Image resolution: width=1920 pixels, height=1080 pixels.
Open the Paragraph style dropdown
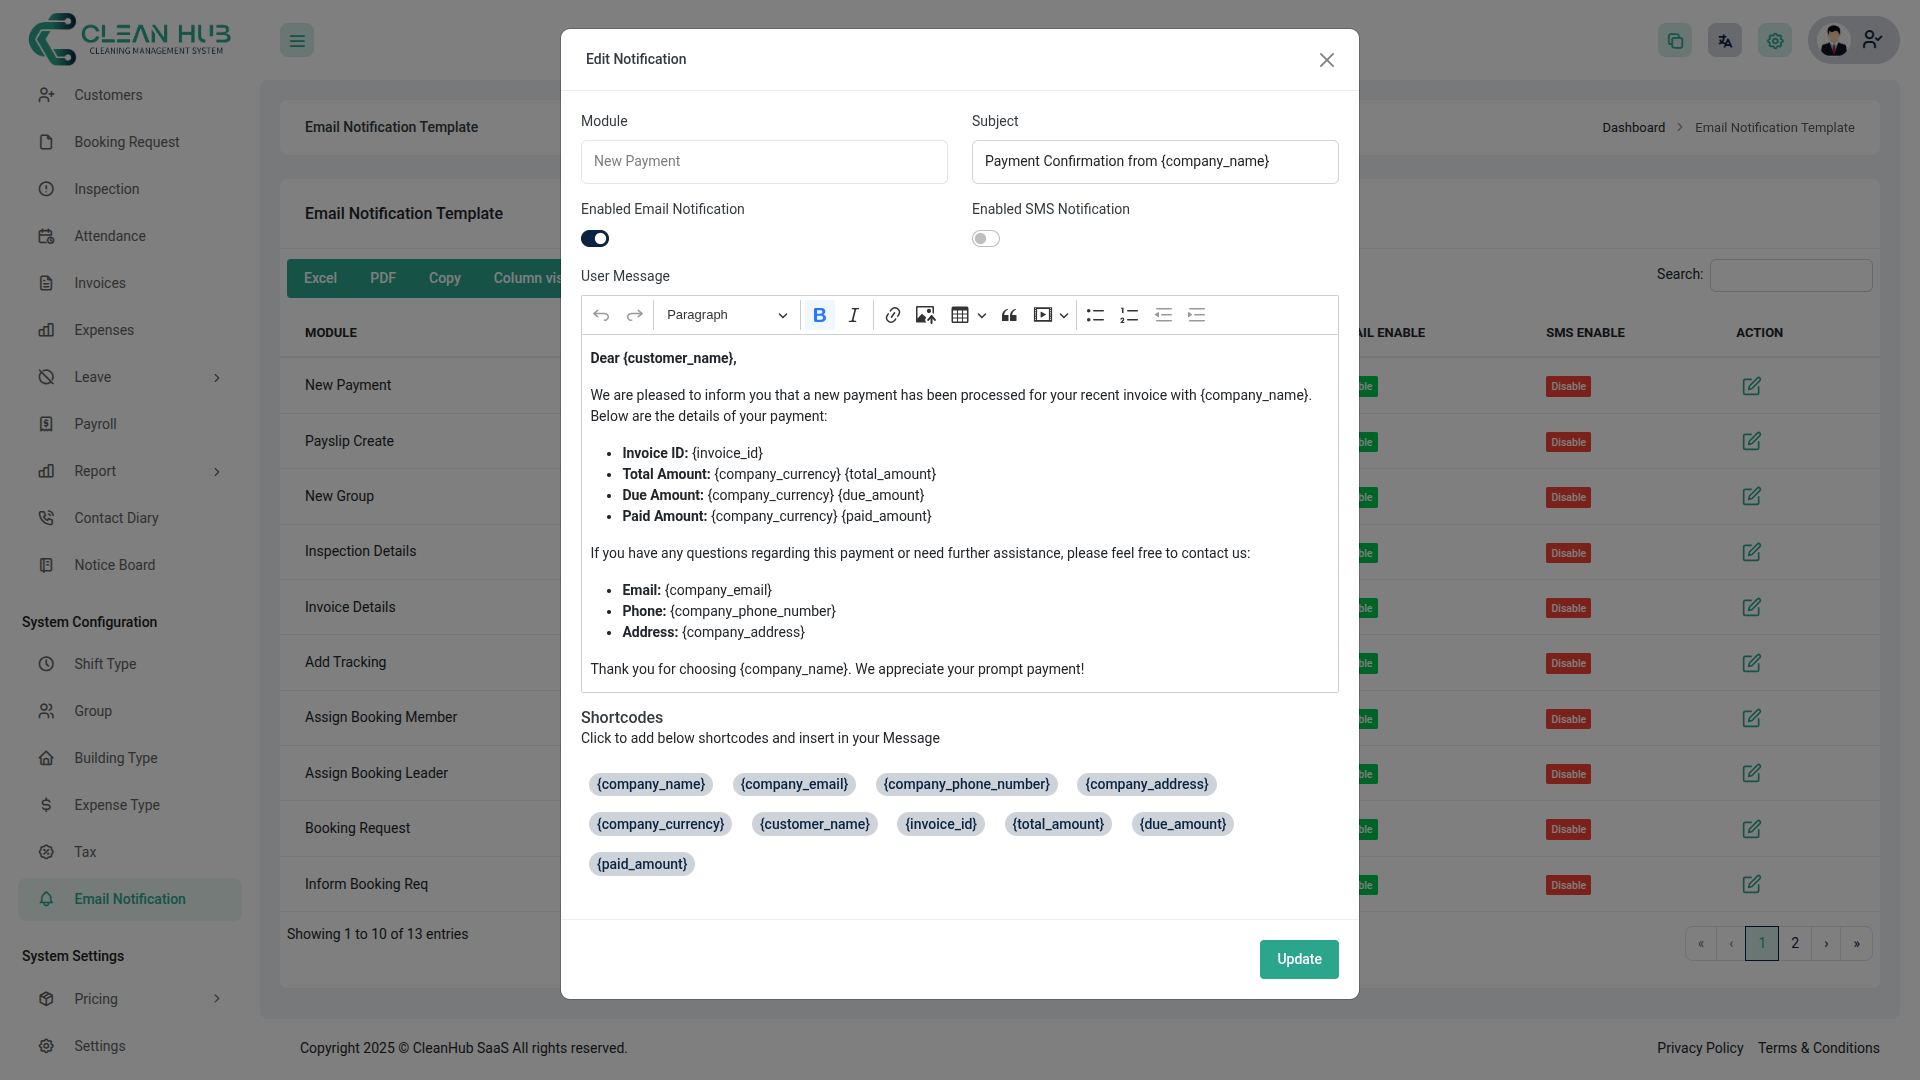point(726,314)
